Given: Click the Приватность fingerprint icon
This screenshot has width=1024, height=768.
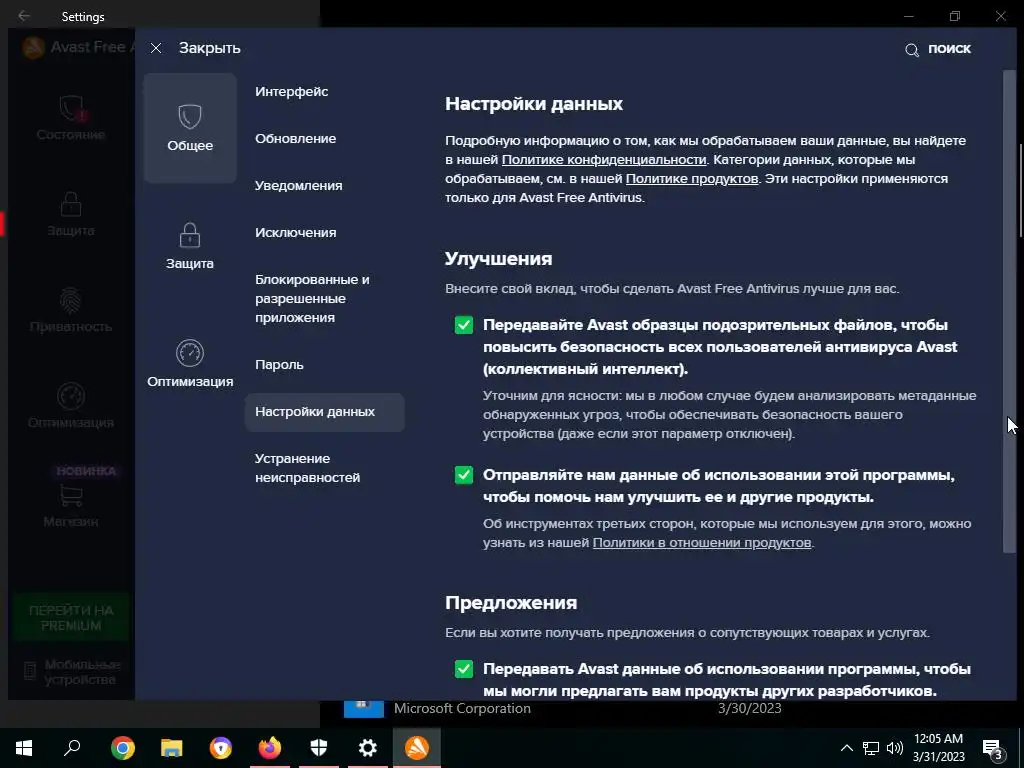Looking at the screenshot, I should tap(71, 301).
